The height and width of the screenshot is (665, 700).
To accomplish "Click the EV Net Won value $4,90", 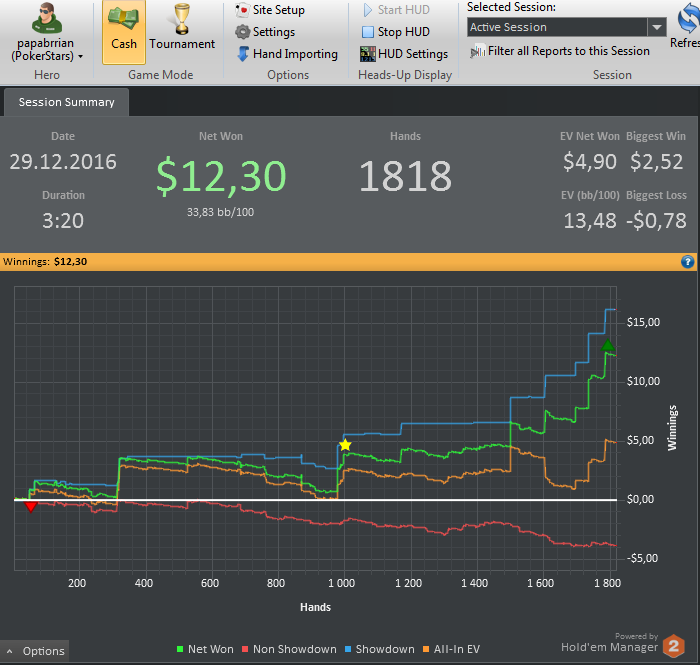I will [x=590, y=162].
